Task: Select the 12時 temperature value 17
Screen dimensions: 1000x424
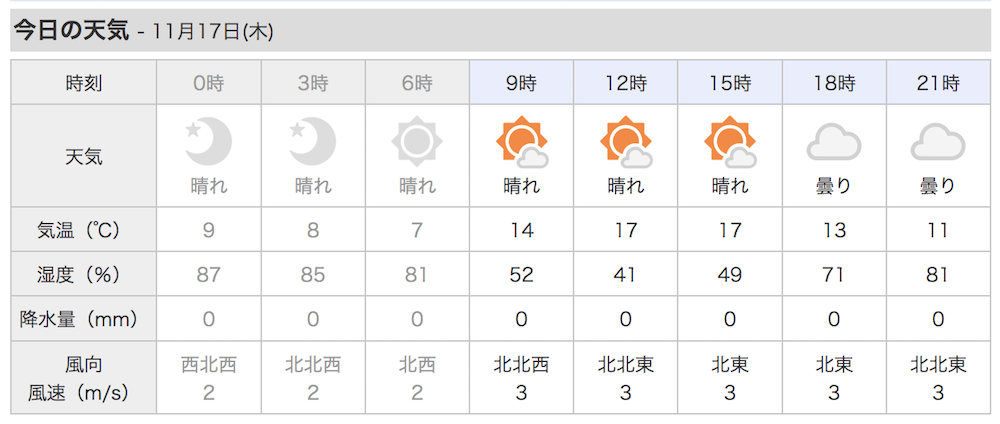Action: pos(626,230)
